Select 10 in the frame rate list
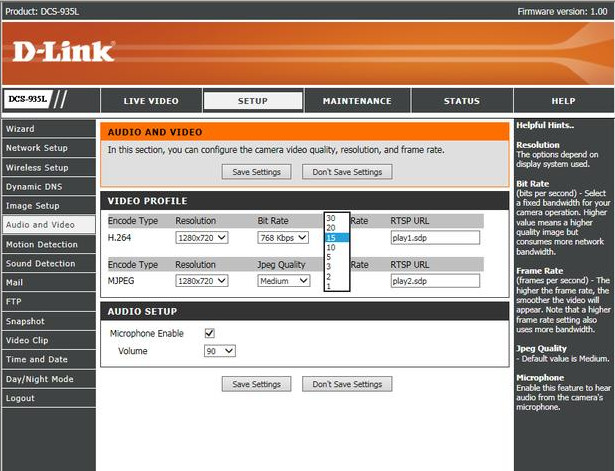Screen dimensions: 615x471 point(337,247)
